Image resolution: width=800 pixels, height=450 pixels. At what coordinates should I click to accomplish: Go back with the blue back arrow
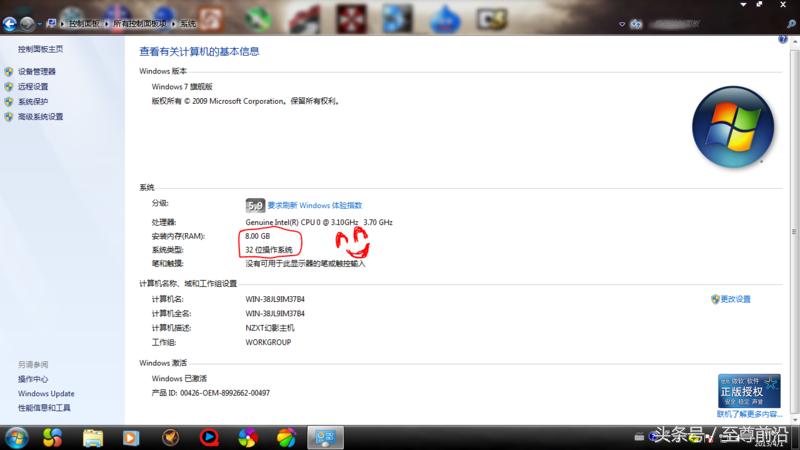[10, 23]
